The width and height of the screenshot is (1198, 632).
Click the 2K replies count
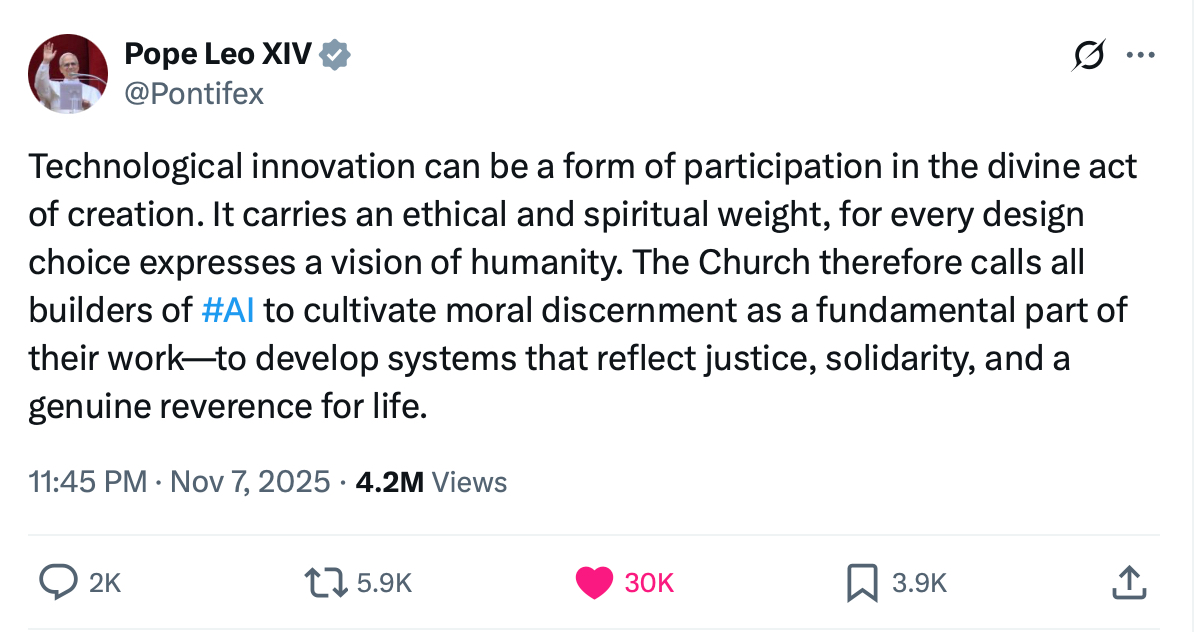(x=104, y=583)
